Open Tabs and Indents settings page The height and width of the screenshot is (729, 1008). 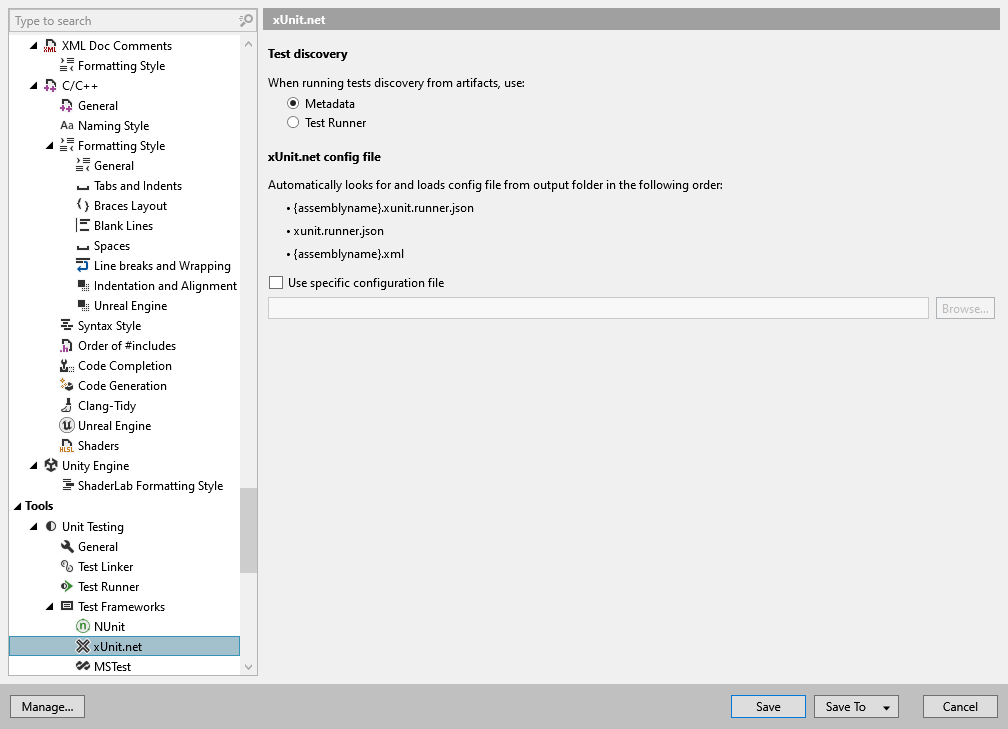pos(138,186)
